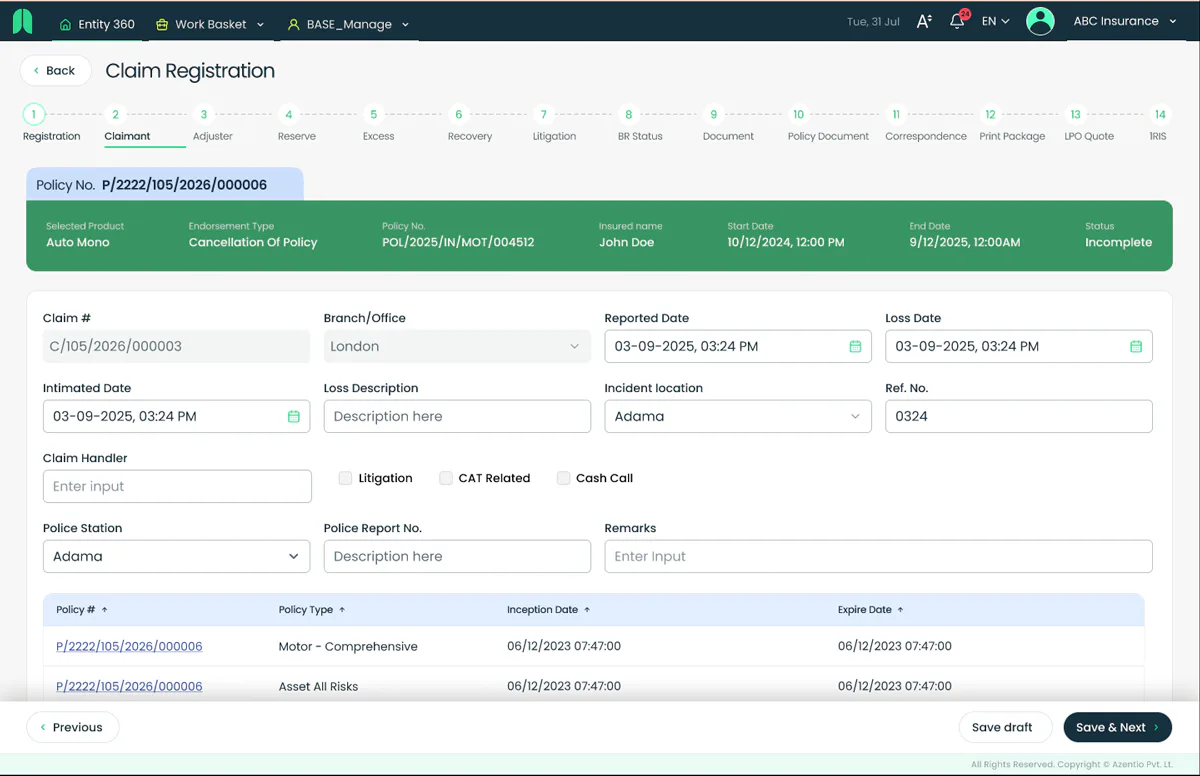Open policy link in Motor - Comprehensive row
The width and height of the screenshot is (1200, 776).
pyautogui.click(x=129, y=647)
